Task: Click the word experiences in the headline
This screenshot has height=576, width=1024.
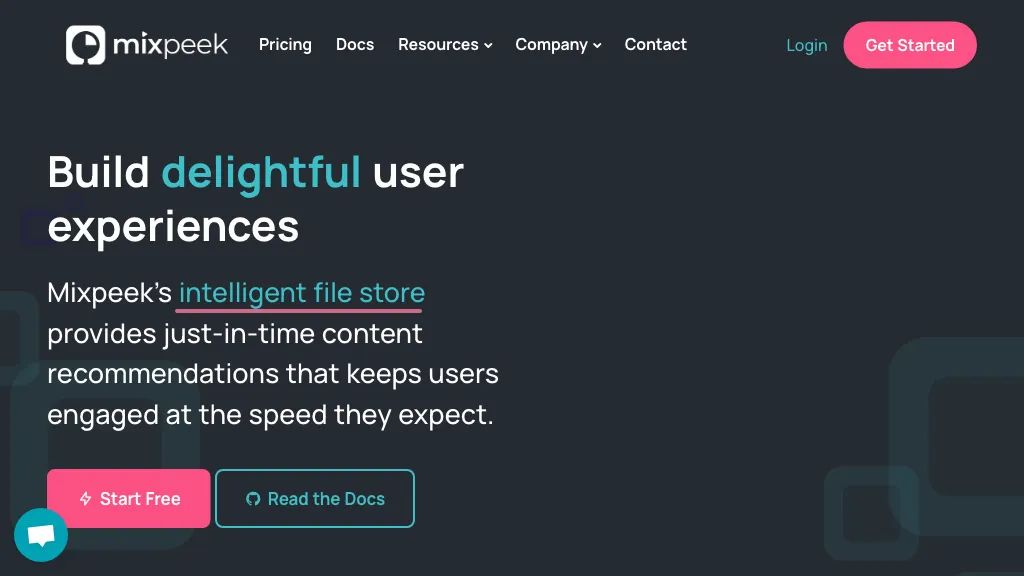Action: [173, 226]
